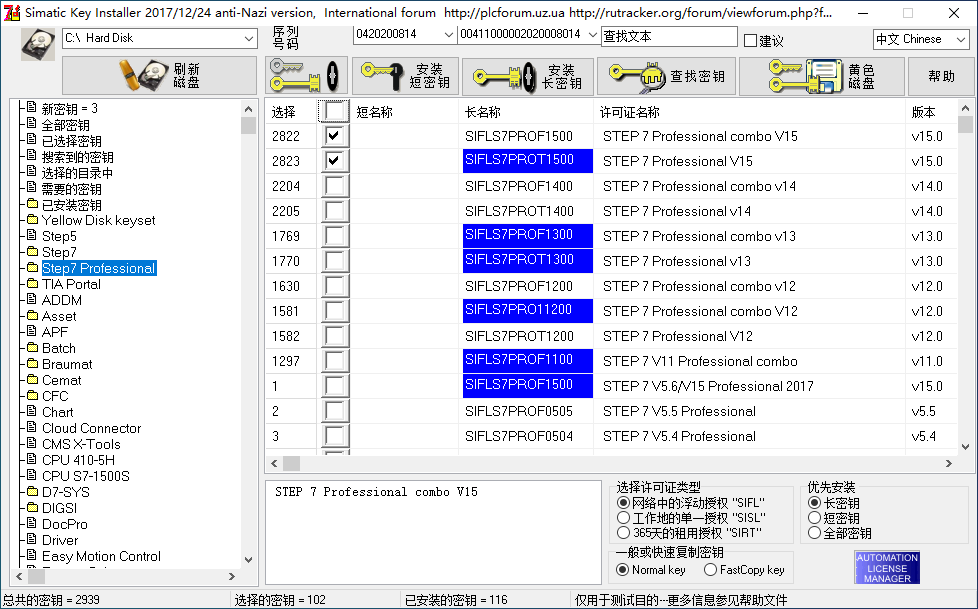Select Normal key radio option

pos(622,569)
